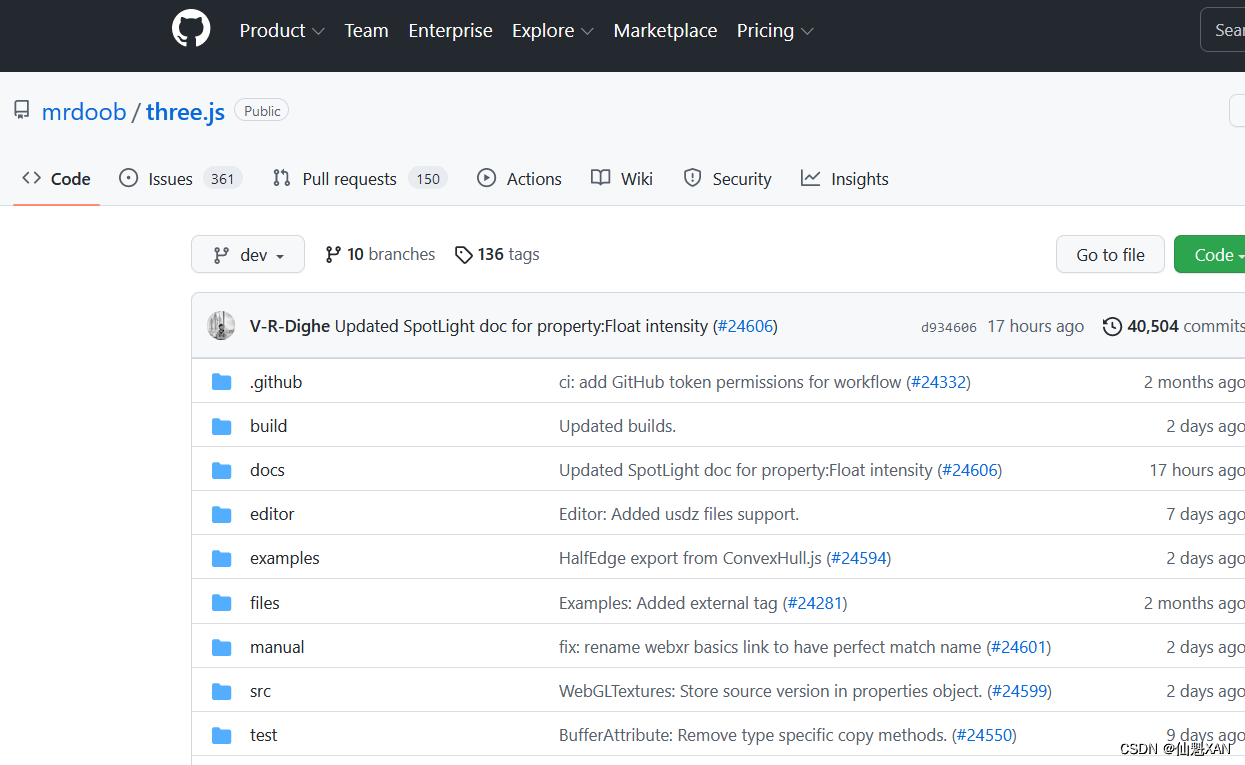This screenshot has width=1245, height=765.
Task: Click the Public visibility badge
Action: 262,111
